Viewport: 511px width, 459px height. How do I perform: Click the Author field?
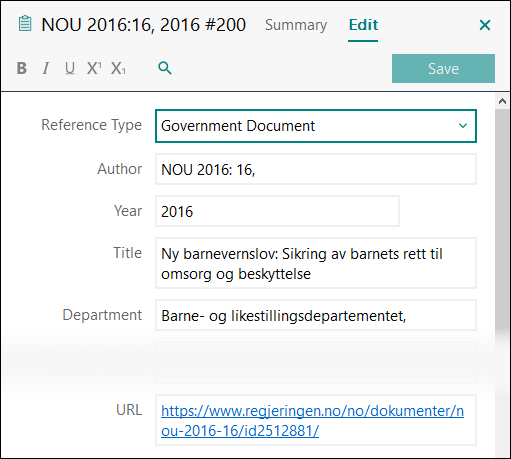(x=316, y=169)
